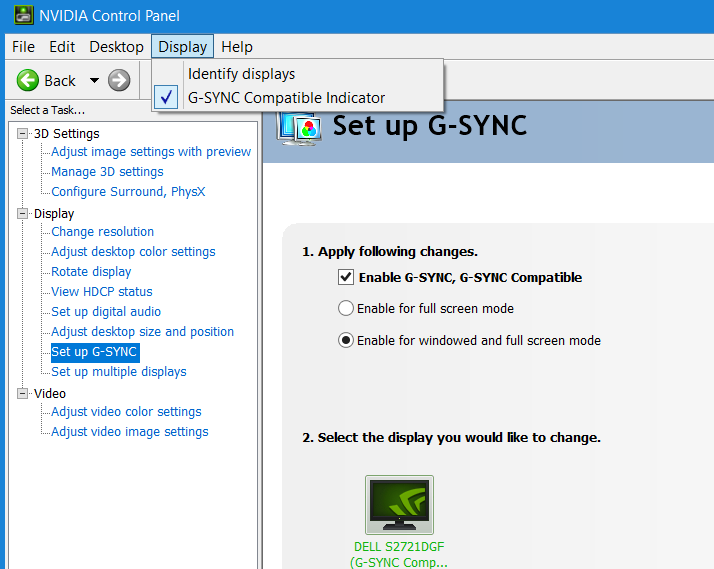714x569 pixels.
Task: Select Enable for windowed and full screen mode
Action: 346,340
